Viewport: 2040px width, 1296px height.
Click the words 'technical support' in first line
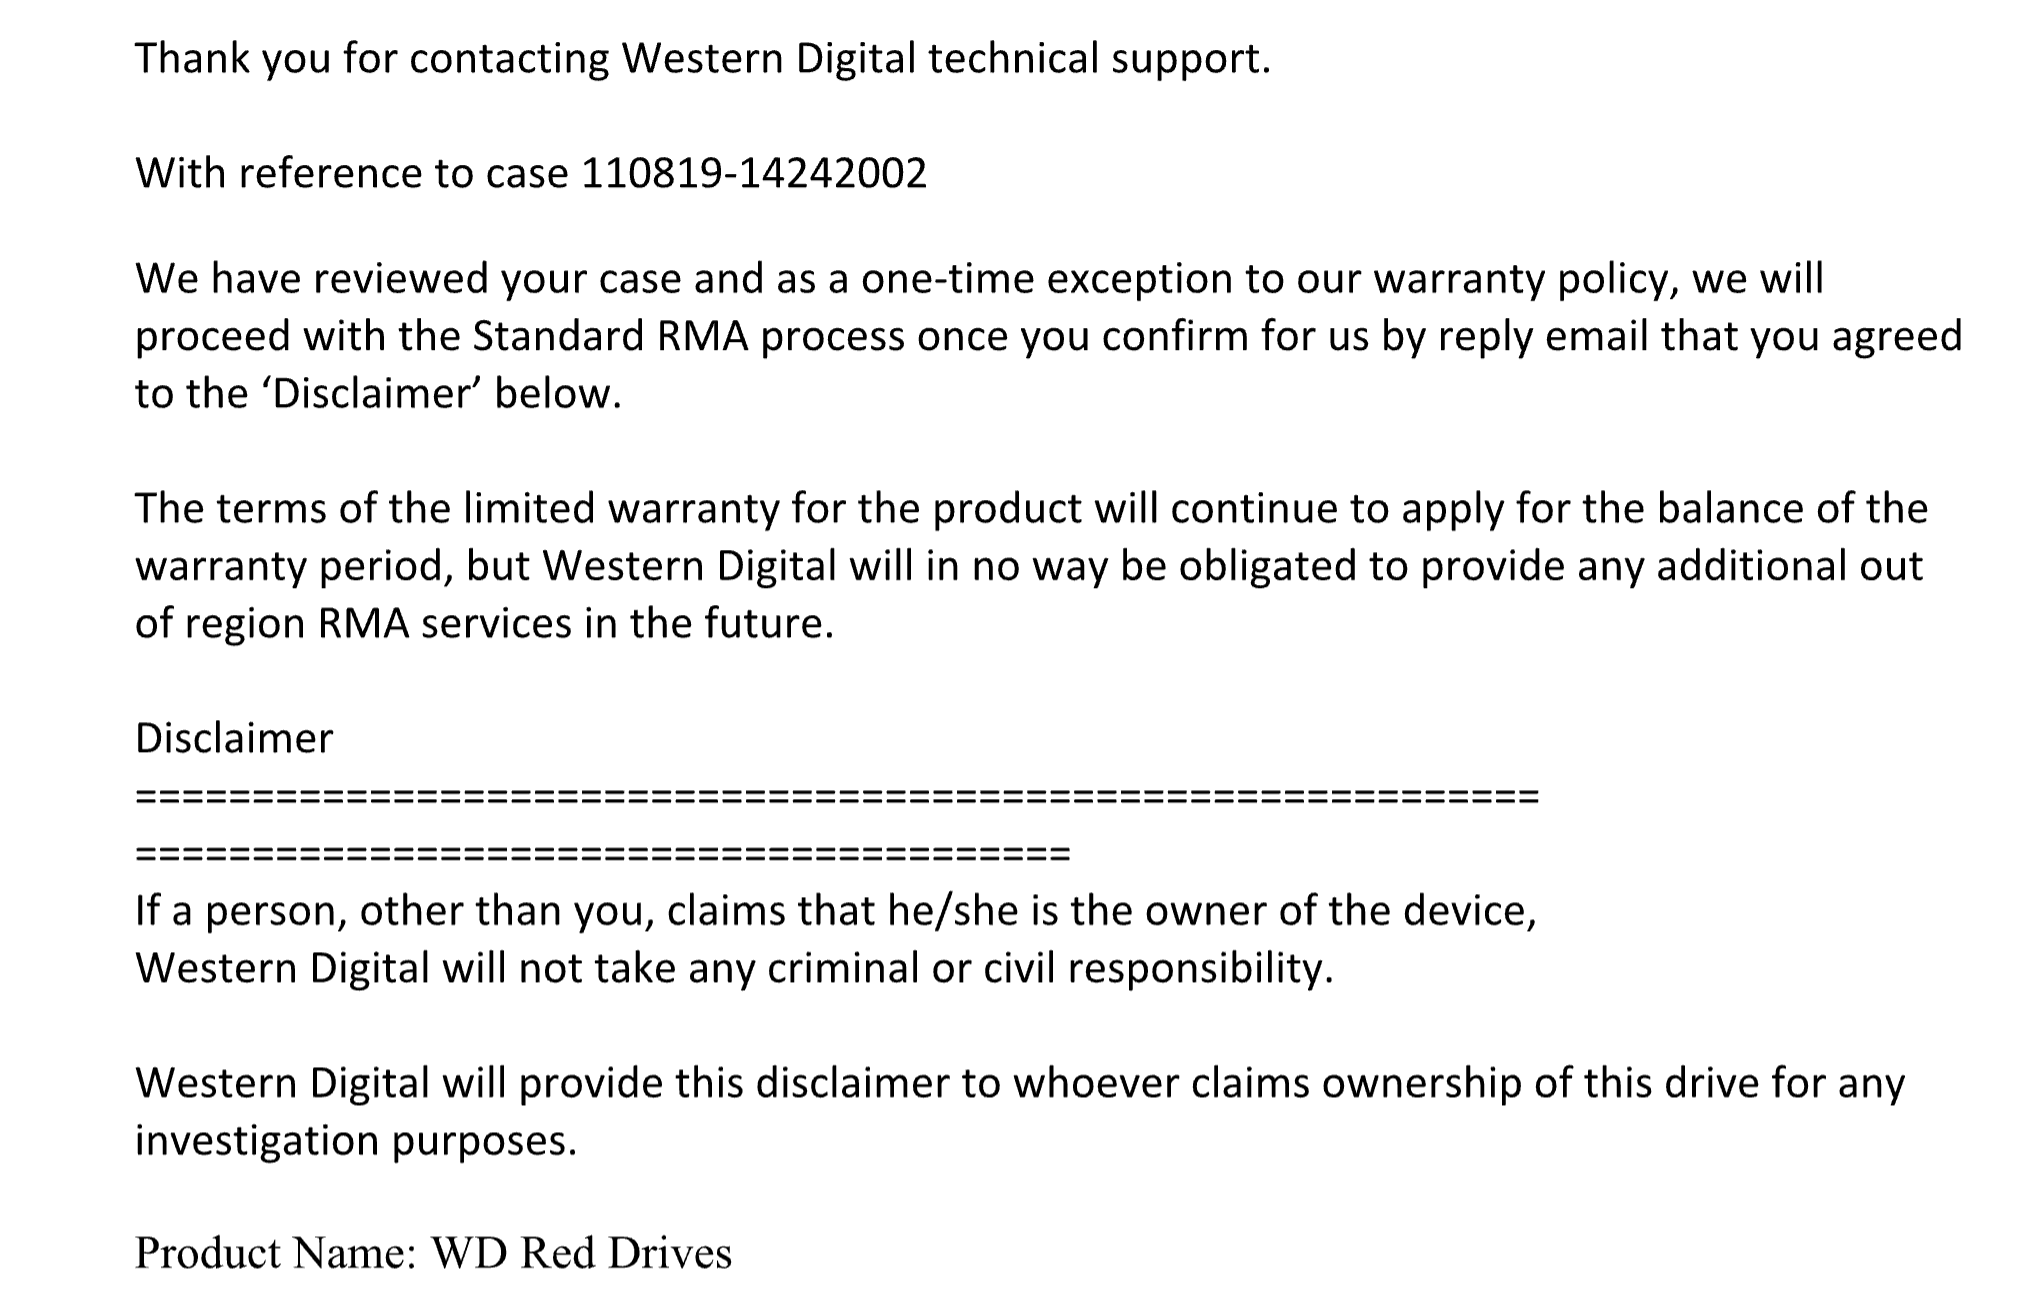[1098, 59]
